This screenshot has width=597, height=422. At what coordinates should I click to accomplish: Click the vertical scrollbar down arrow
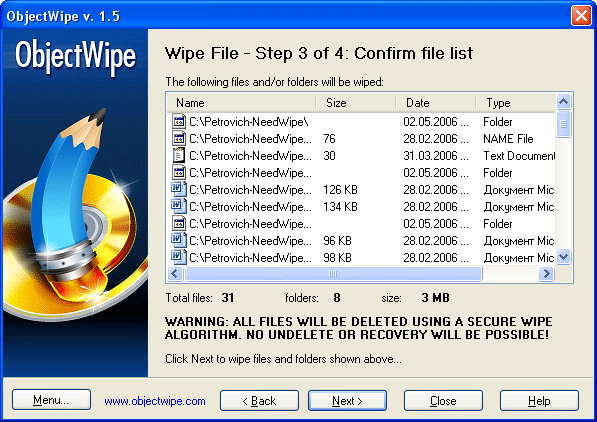pyautogui.click(x=563, y=257)
